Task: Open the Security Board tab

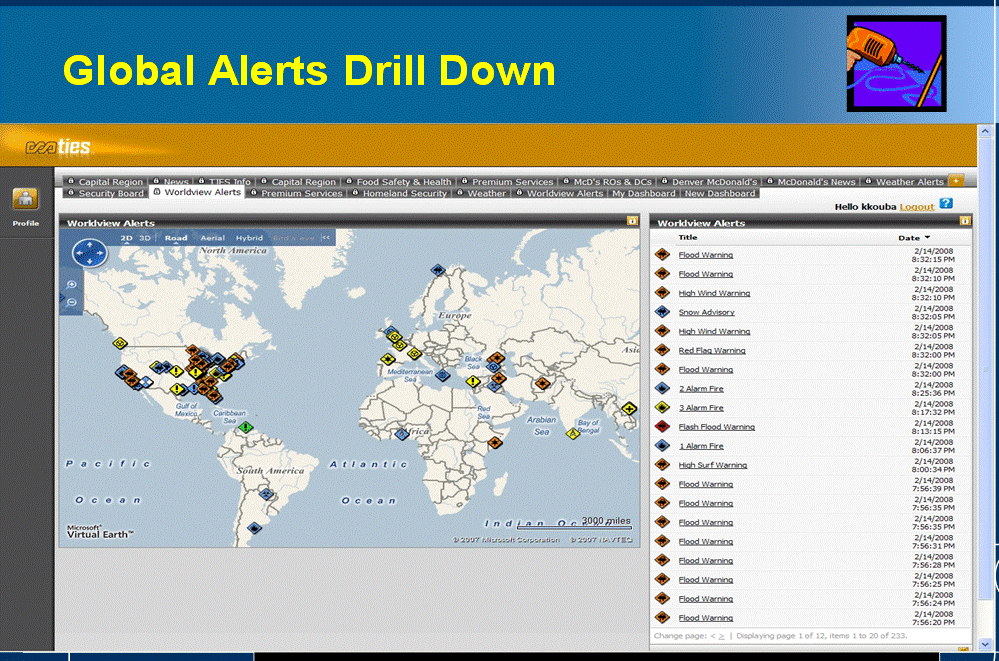Action: pos(106,193)
